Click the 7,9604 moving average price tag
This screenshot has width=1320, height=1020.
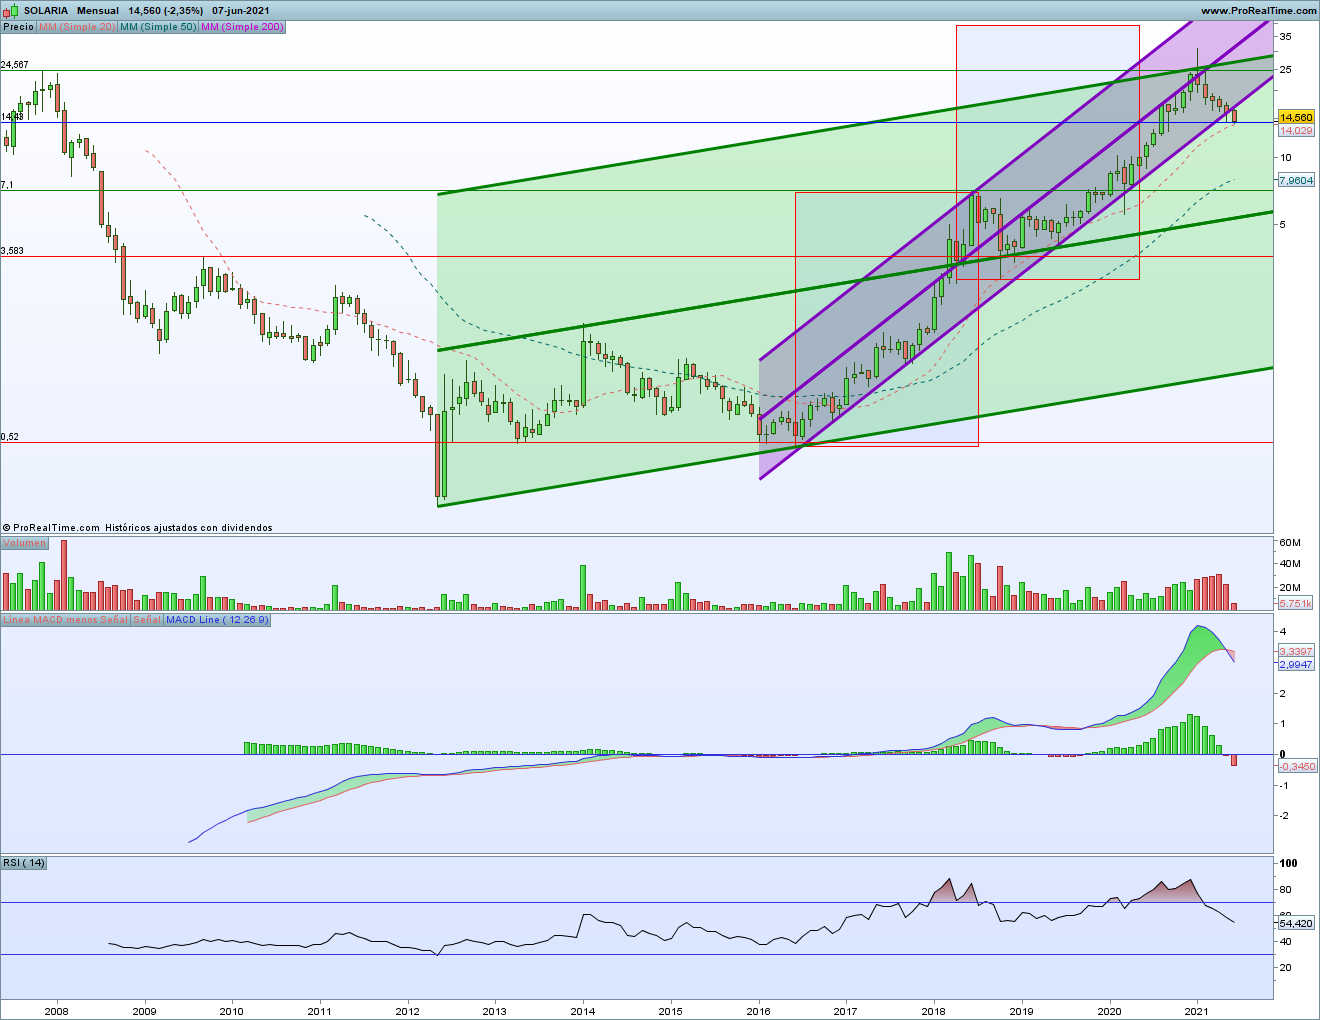(1296, 180)
